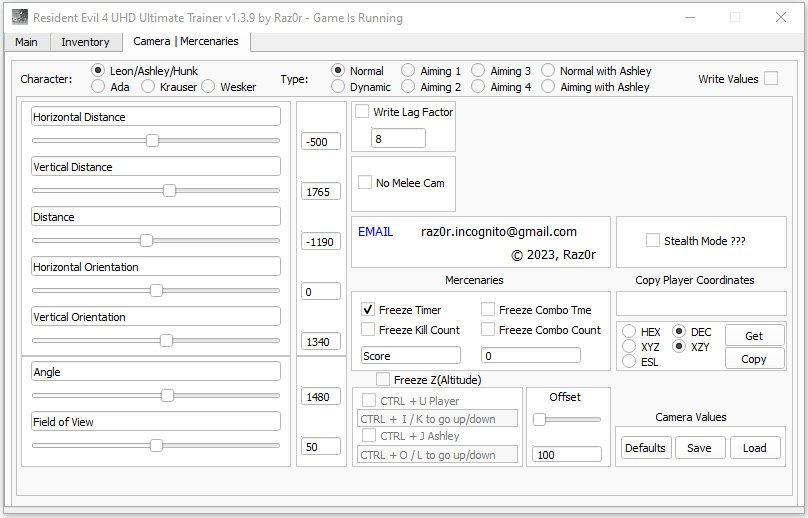
Task: Click the trainer app icon in title bar
Action: (20, 17)
